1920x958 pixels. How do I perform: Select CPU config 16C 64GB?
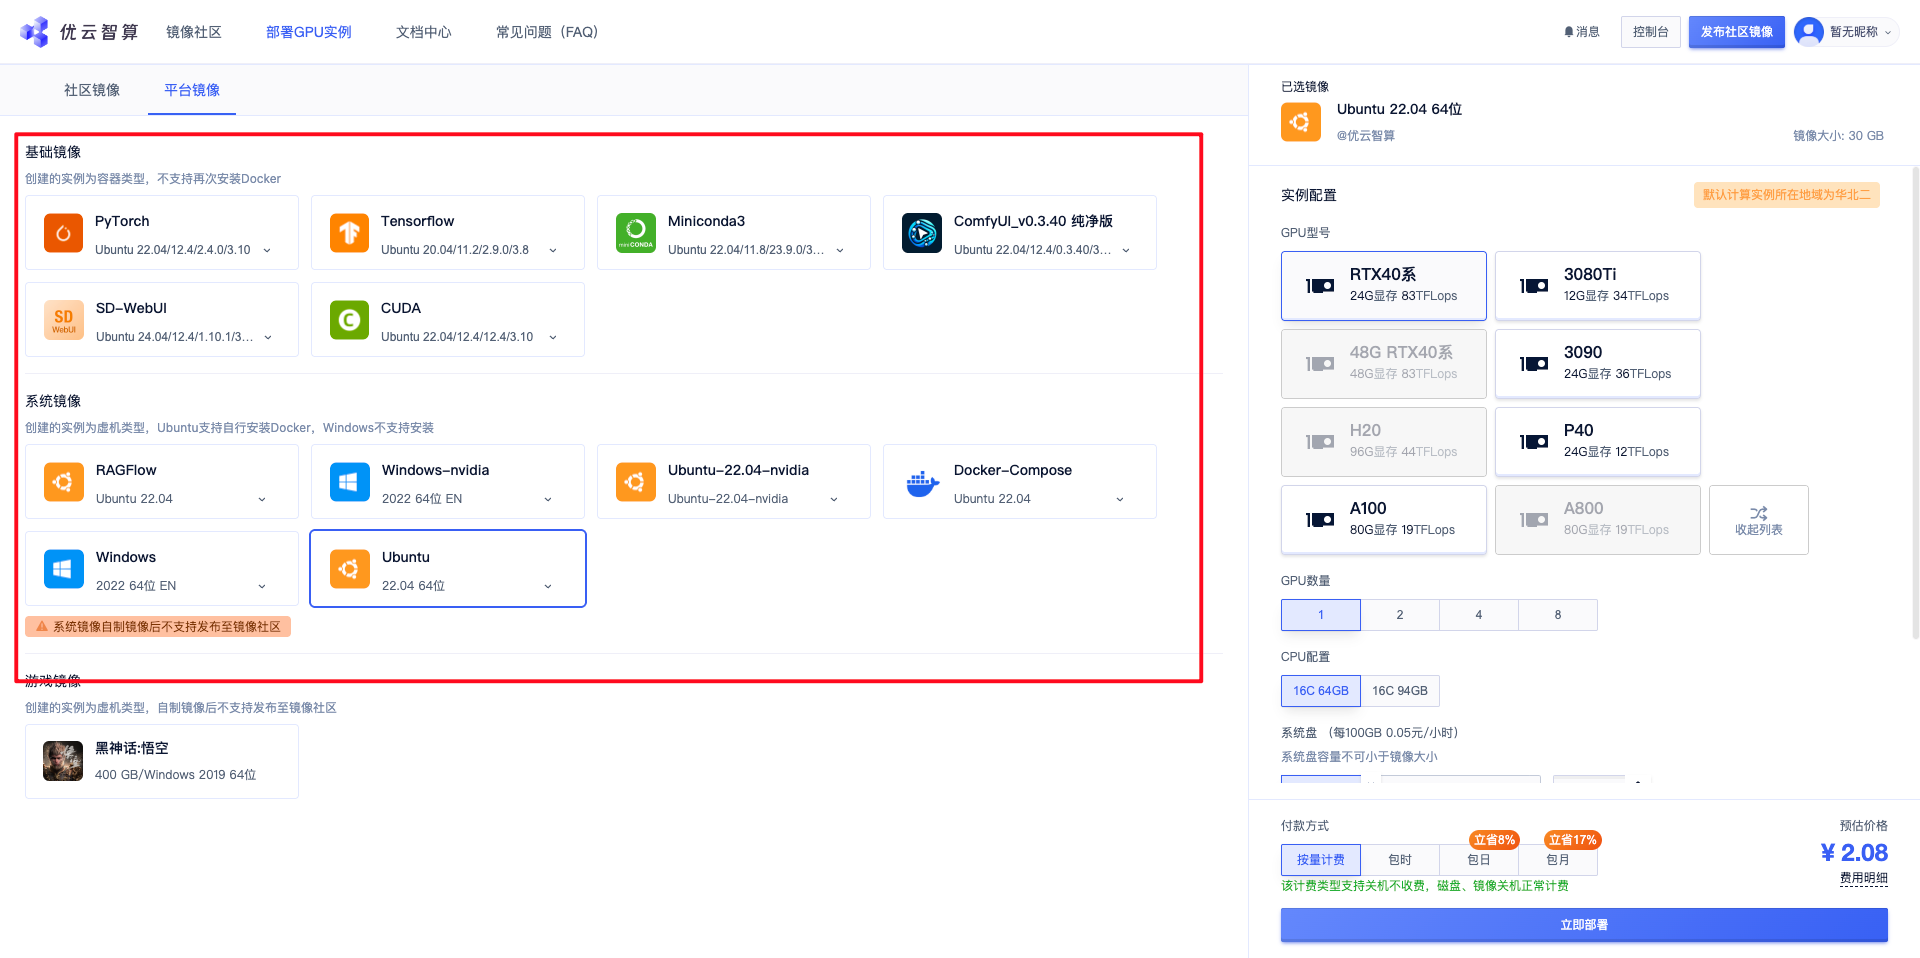[x=1321, y=691]
